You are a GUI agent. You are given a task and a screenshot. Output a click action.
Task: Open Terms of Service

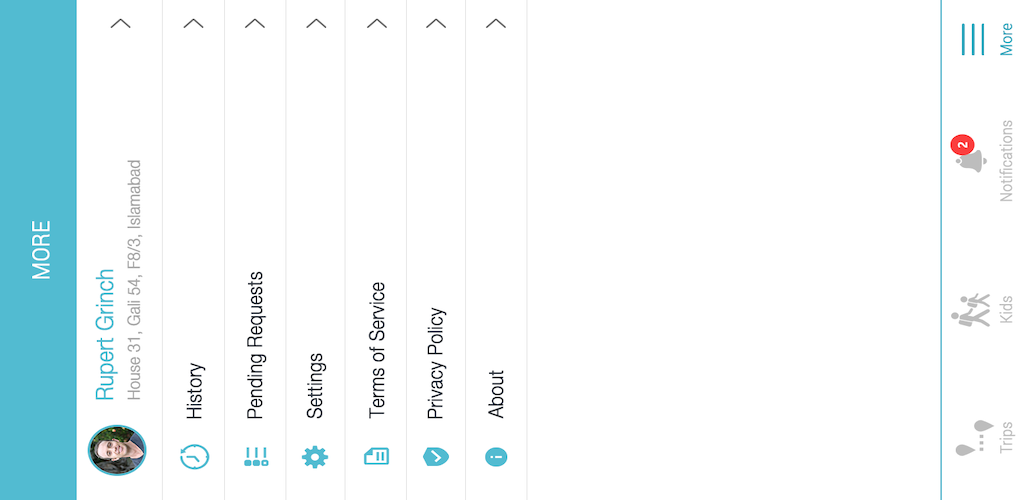(376, 350)
